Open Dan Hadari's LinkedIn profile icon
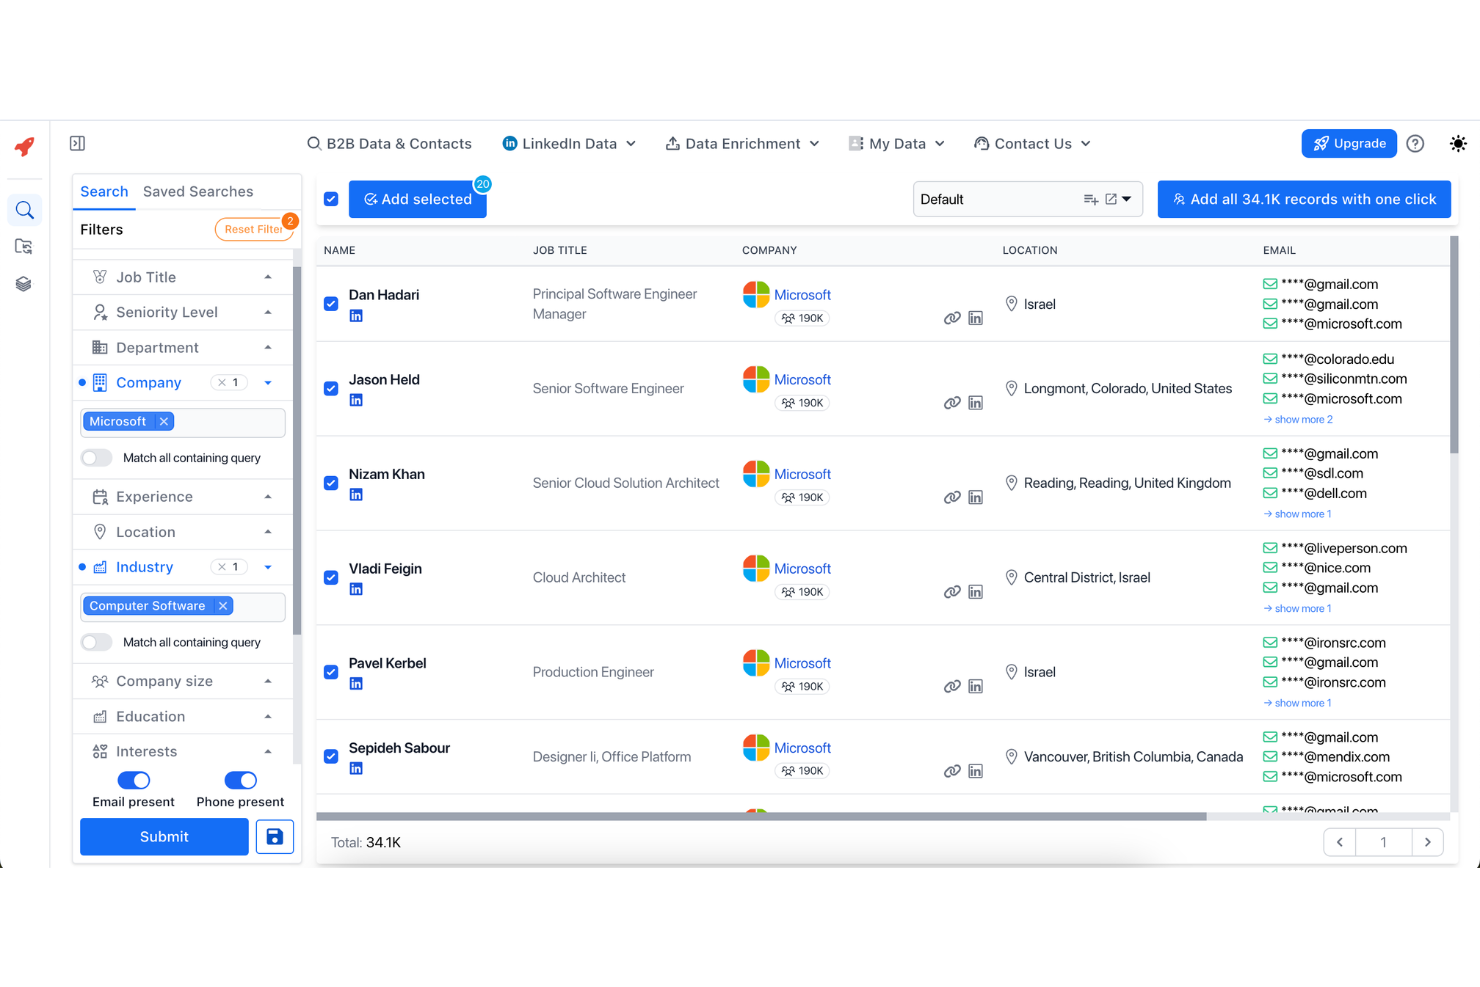The height and width of the screenshot is (987, 1480). tap(356, 315)
